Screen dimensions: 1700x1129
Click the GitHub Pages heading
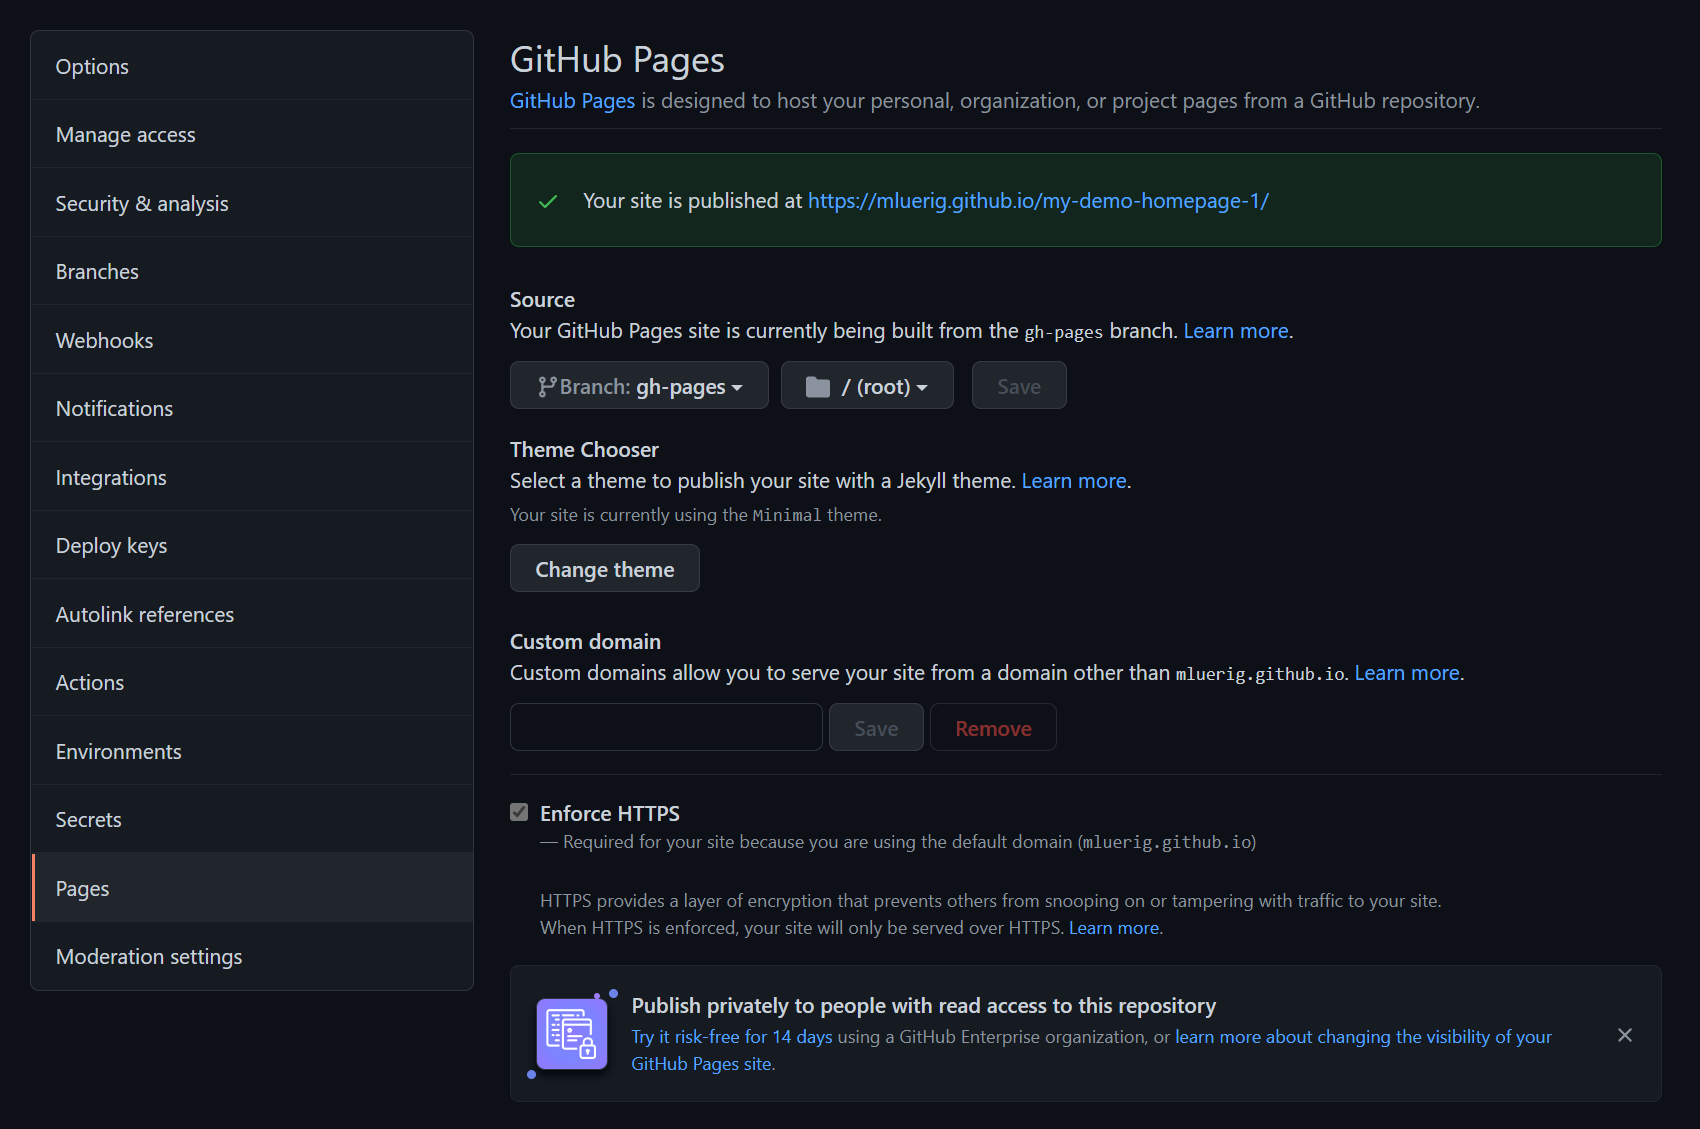point(617,60)
